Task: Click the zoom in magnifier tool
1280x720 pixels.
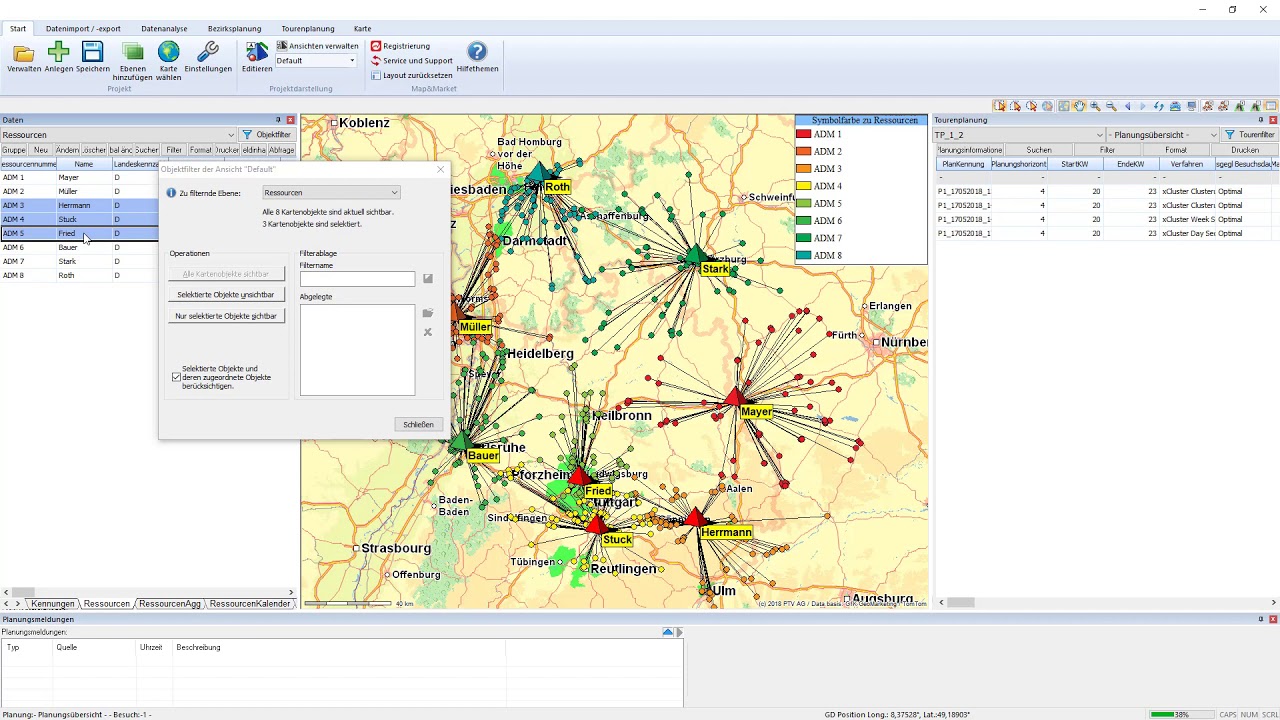Action: [1095, 106]
